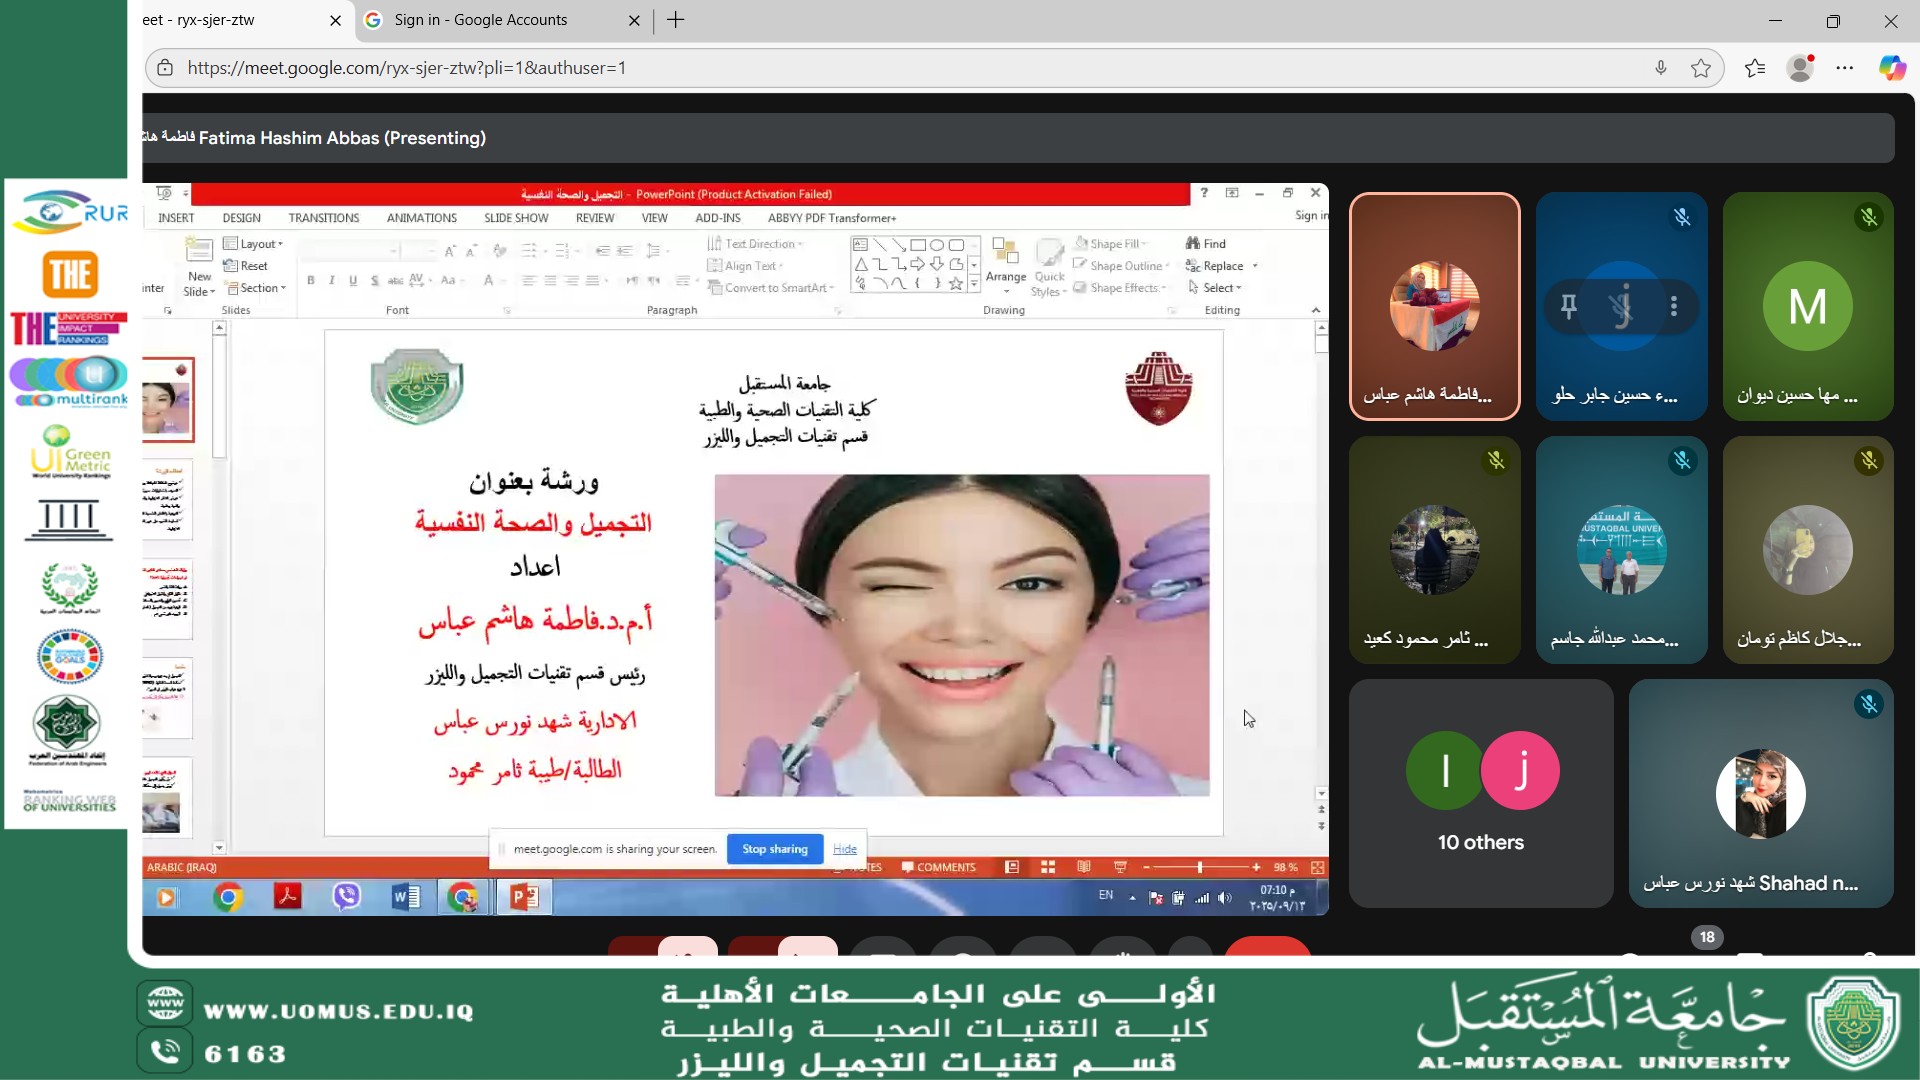The height and width of the screenshot is (1080, 1920).
Task: Toggle the Comments pane in status bar
Action: point(938,867)
